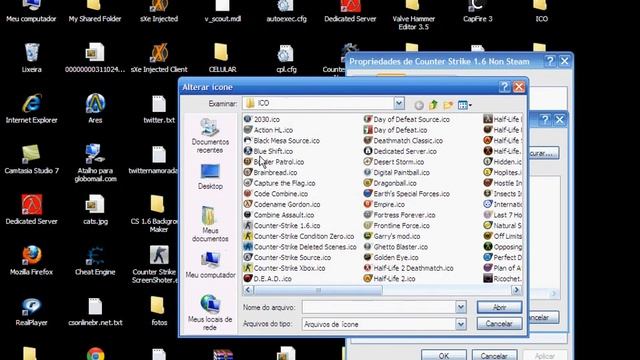
Task: Select Camtasia Studio 7 desktop shortcut
Action: (x=31, y=160)
